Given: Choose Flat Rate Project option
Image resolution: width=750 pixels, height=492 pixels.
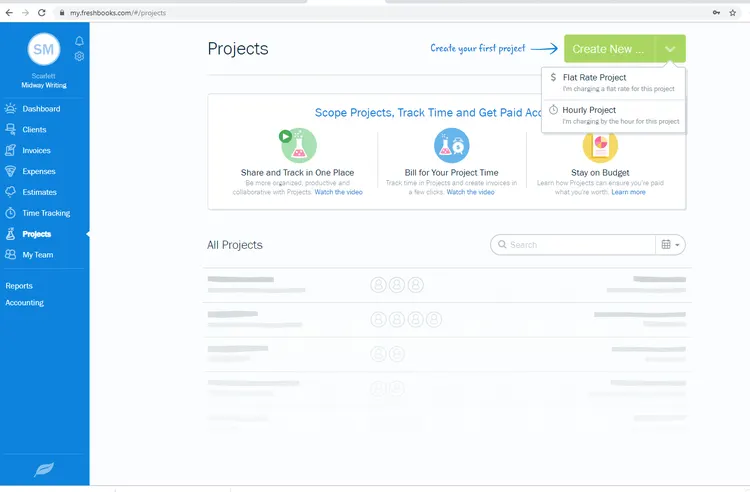Looking at the screenshot, I should pos(614,83).
